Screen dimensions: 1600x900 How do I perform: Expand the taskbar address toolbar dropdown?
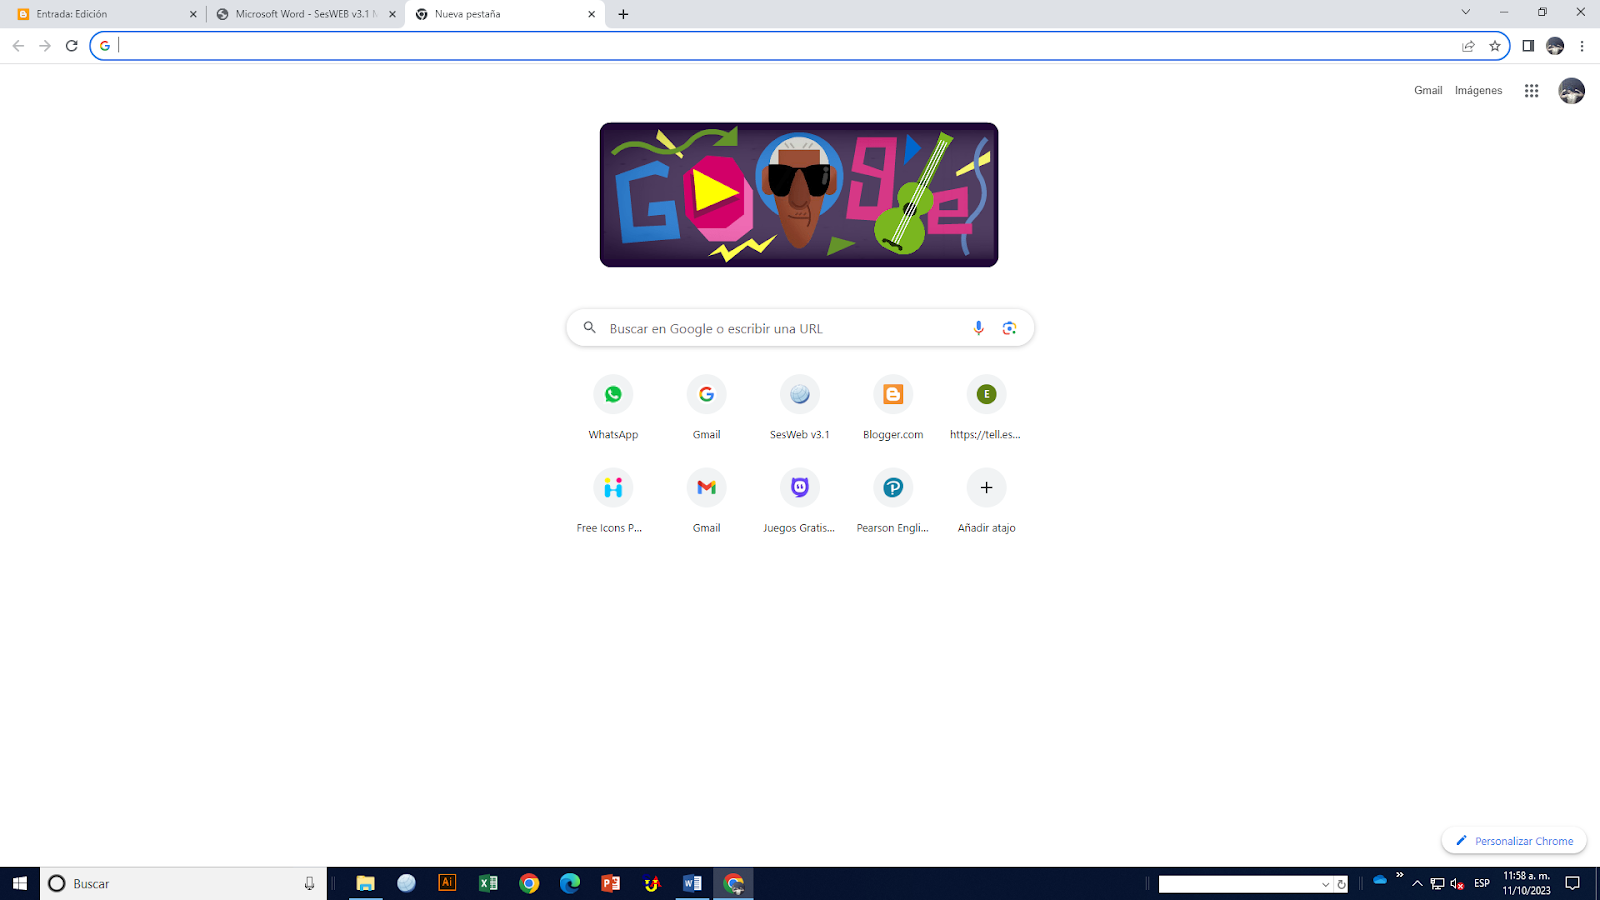coord(1325,884)
